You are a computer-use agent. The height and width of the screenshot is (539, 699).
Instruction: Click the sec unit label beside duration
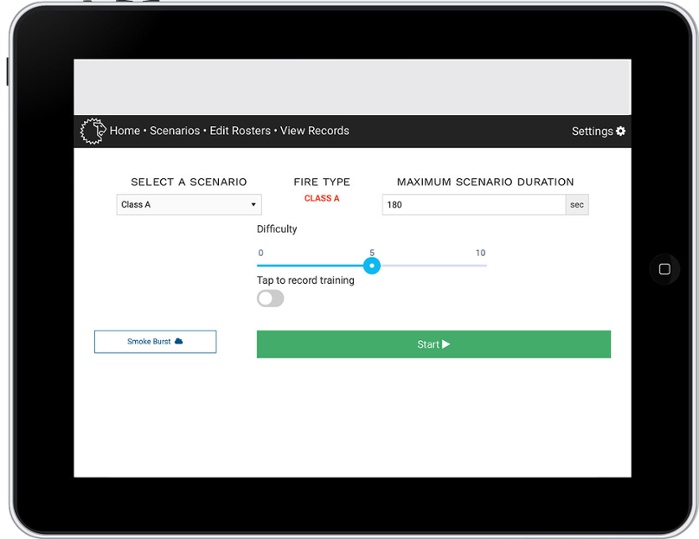pos(577,205)
